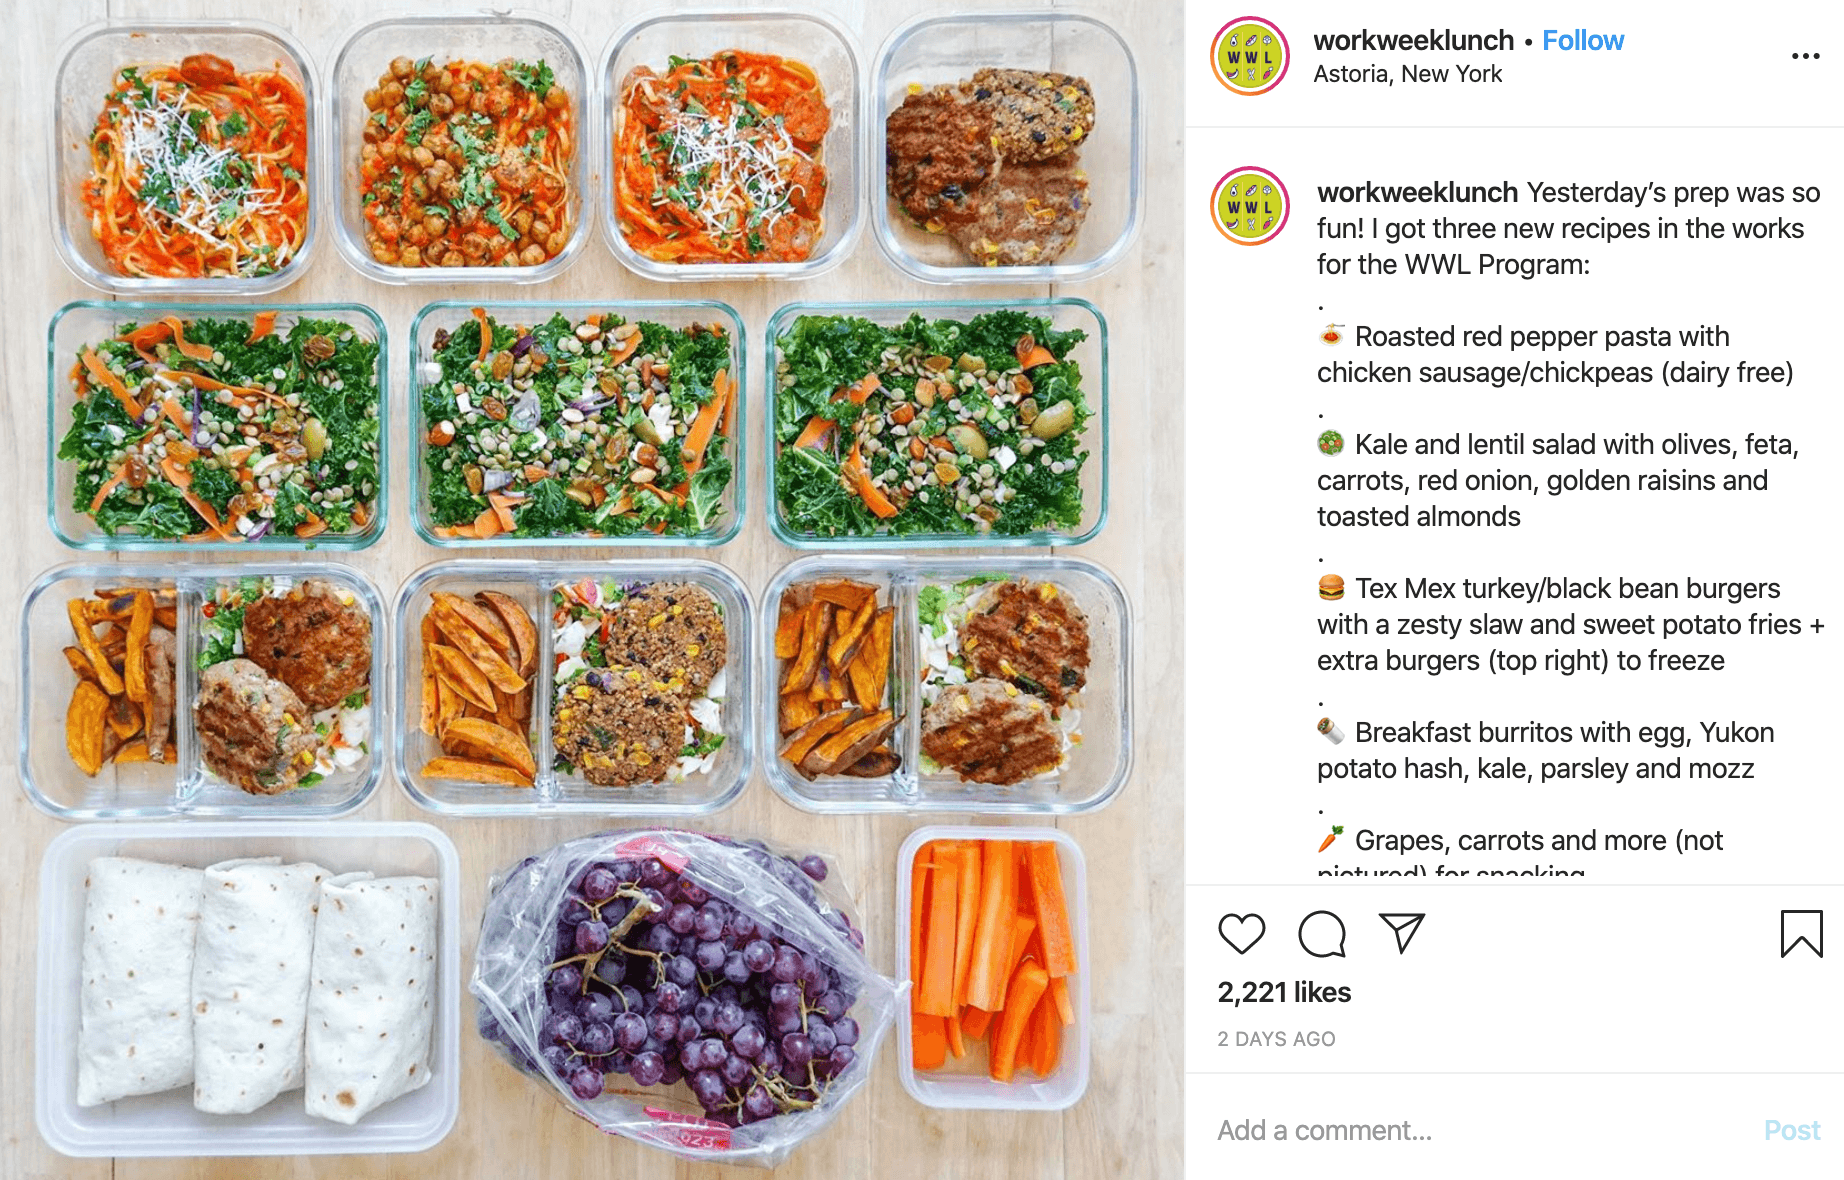Click the profile avatar beside the caption
Screen dimensions: 1844x1180
[x=1250, y=206]
